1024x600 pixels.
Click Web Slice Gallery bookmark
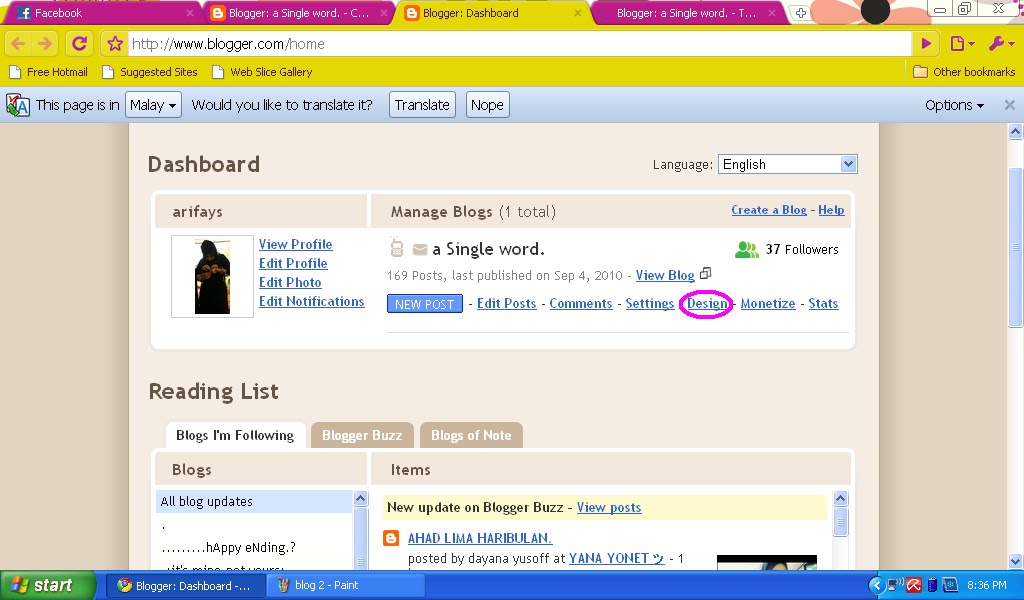[262, 72]
